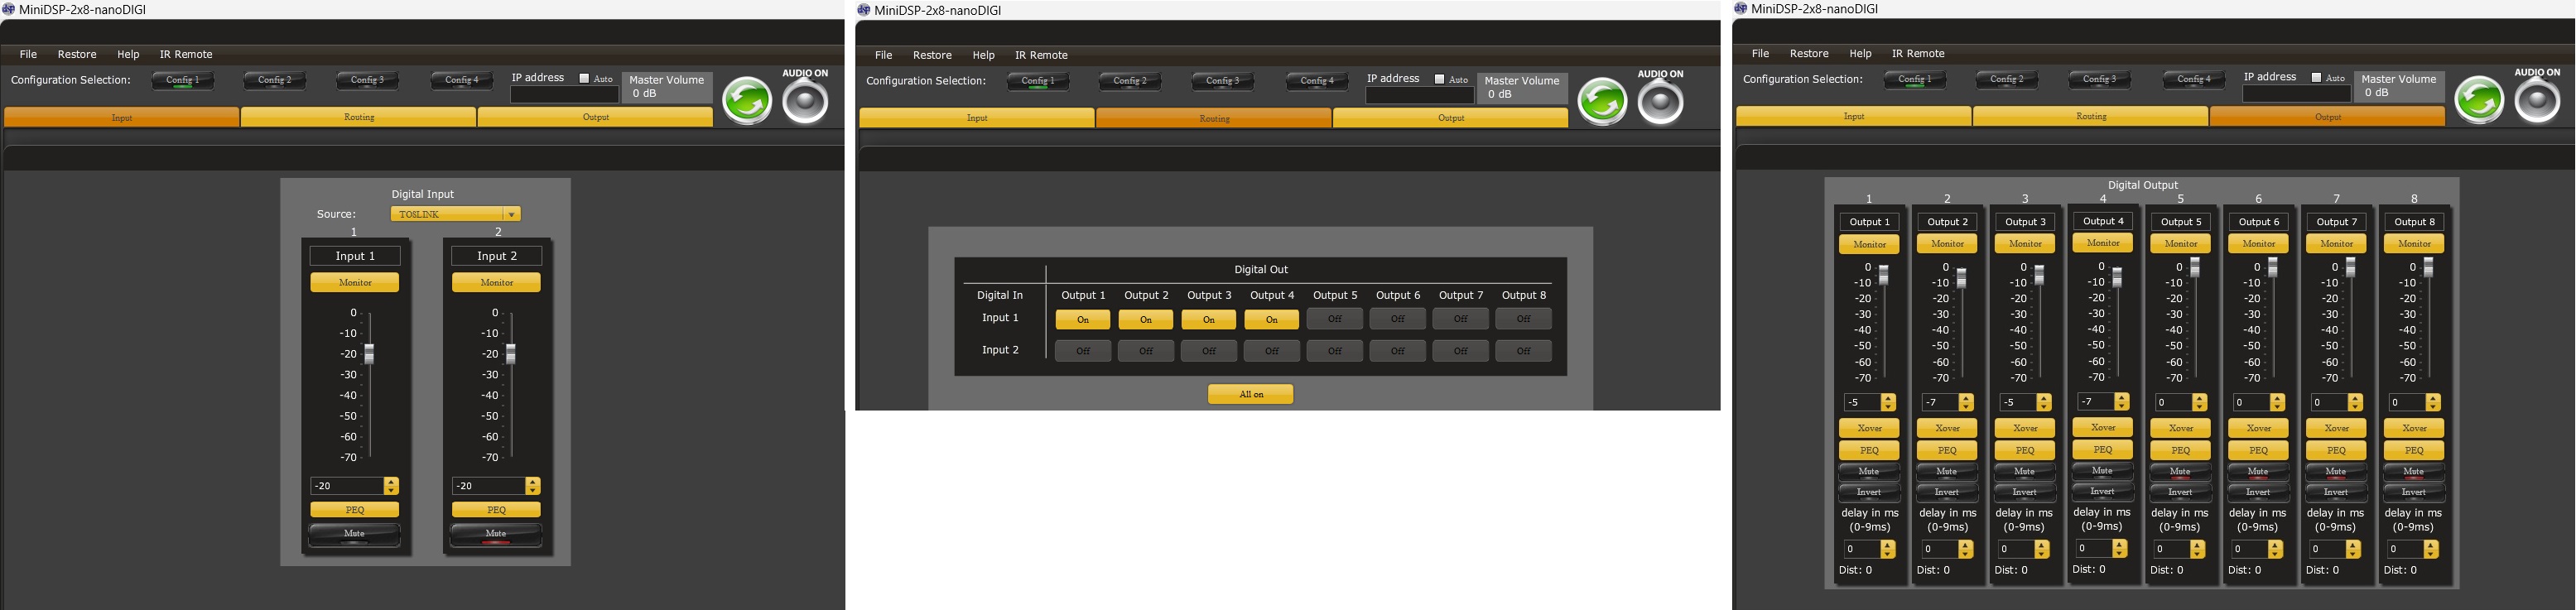The width and height of the screenshot is (2576, 610).
Task: Click the Output 2 channel name field
Action: [x=1947, y=222]
